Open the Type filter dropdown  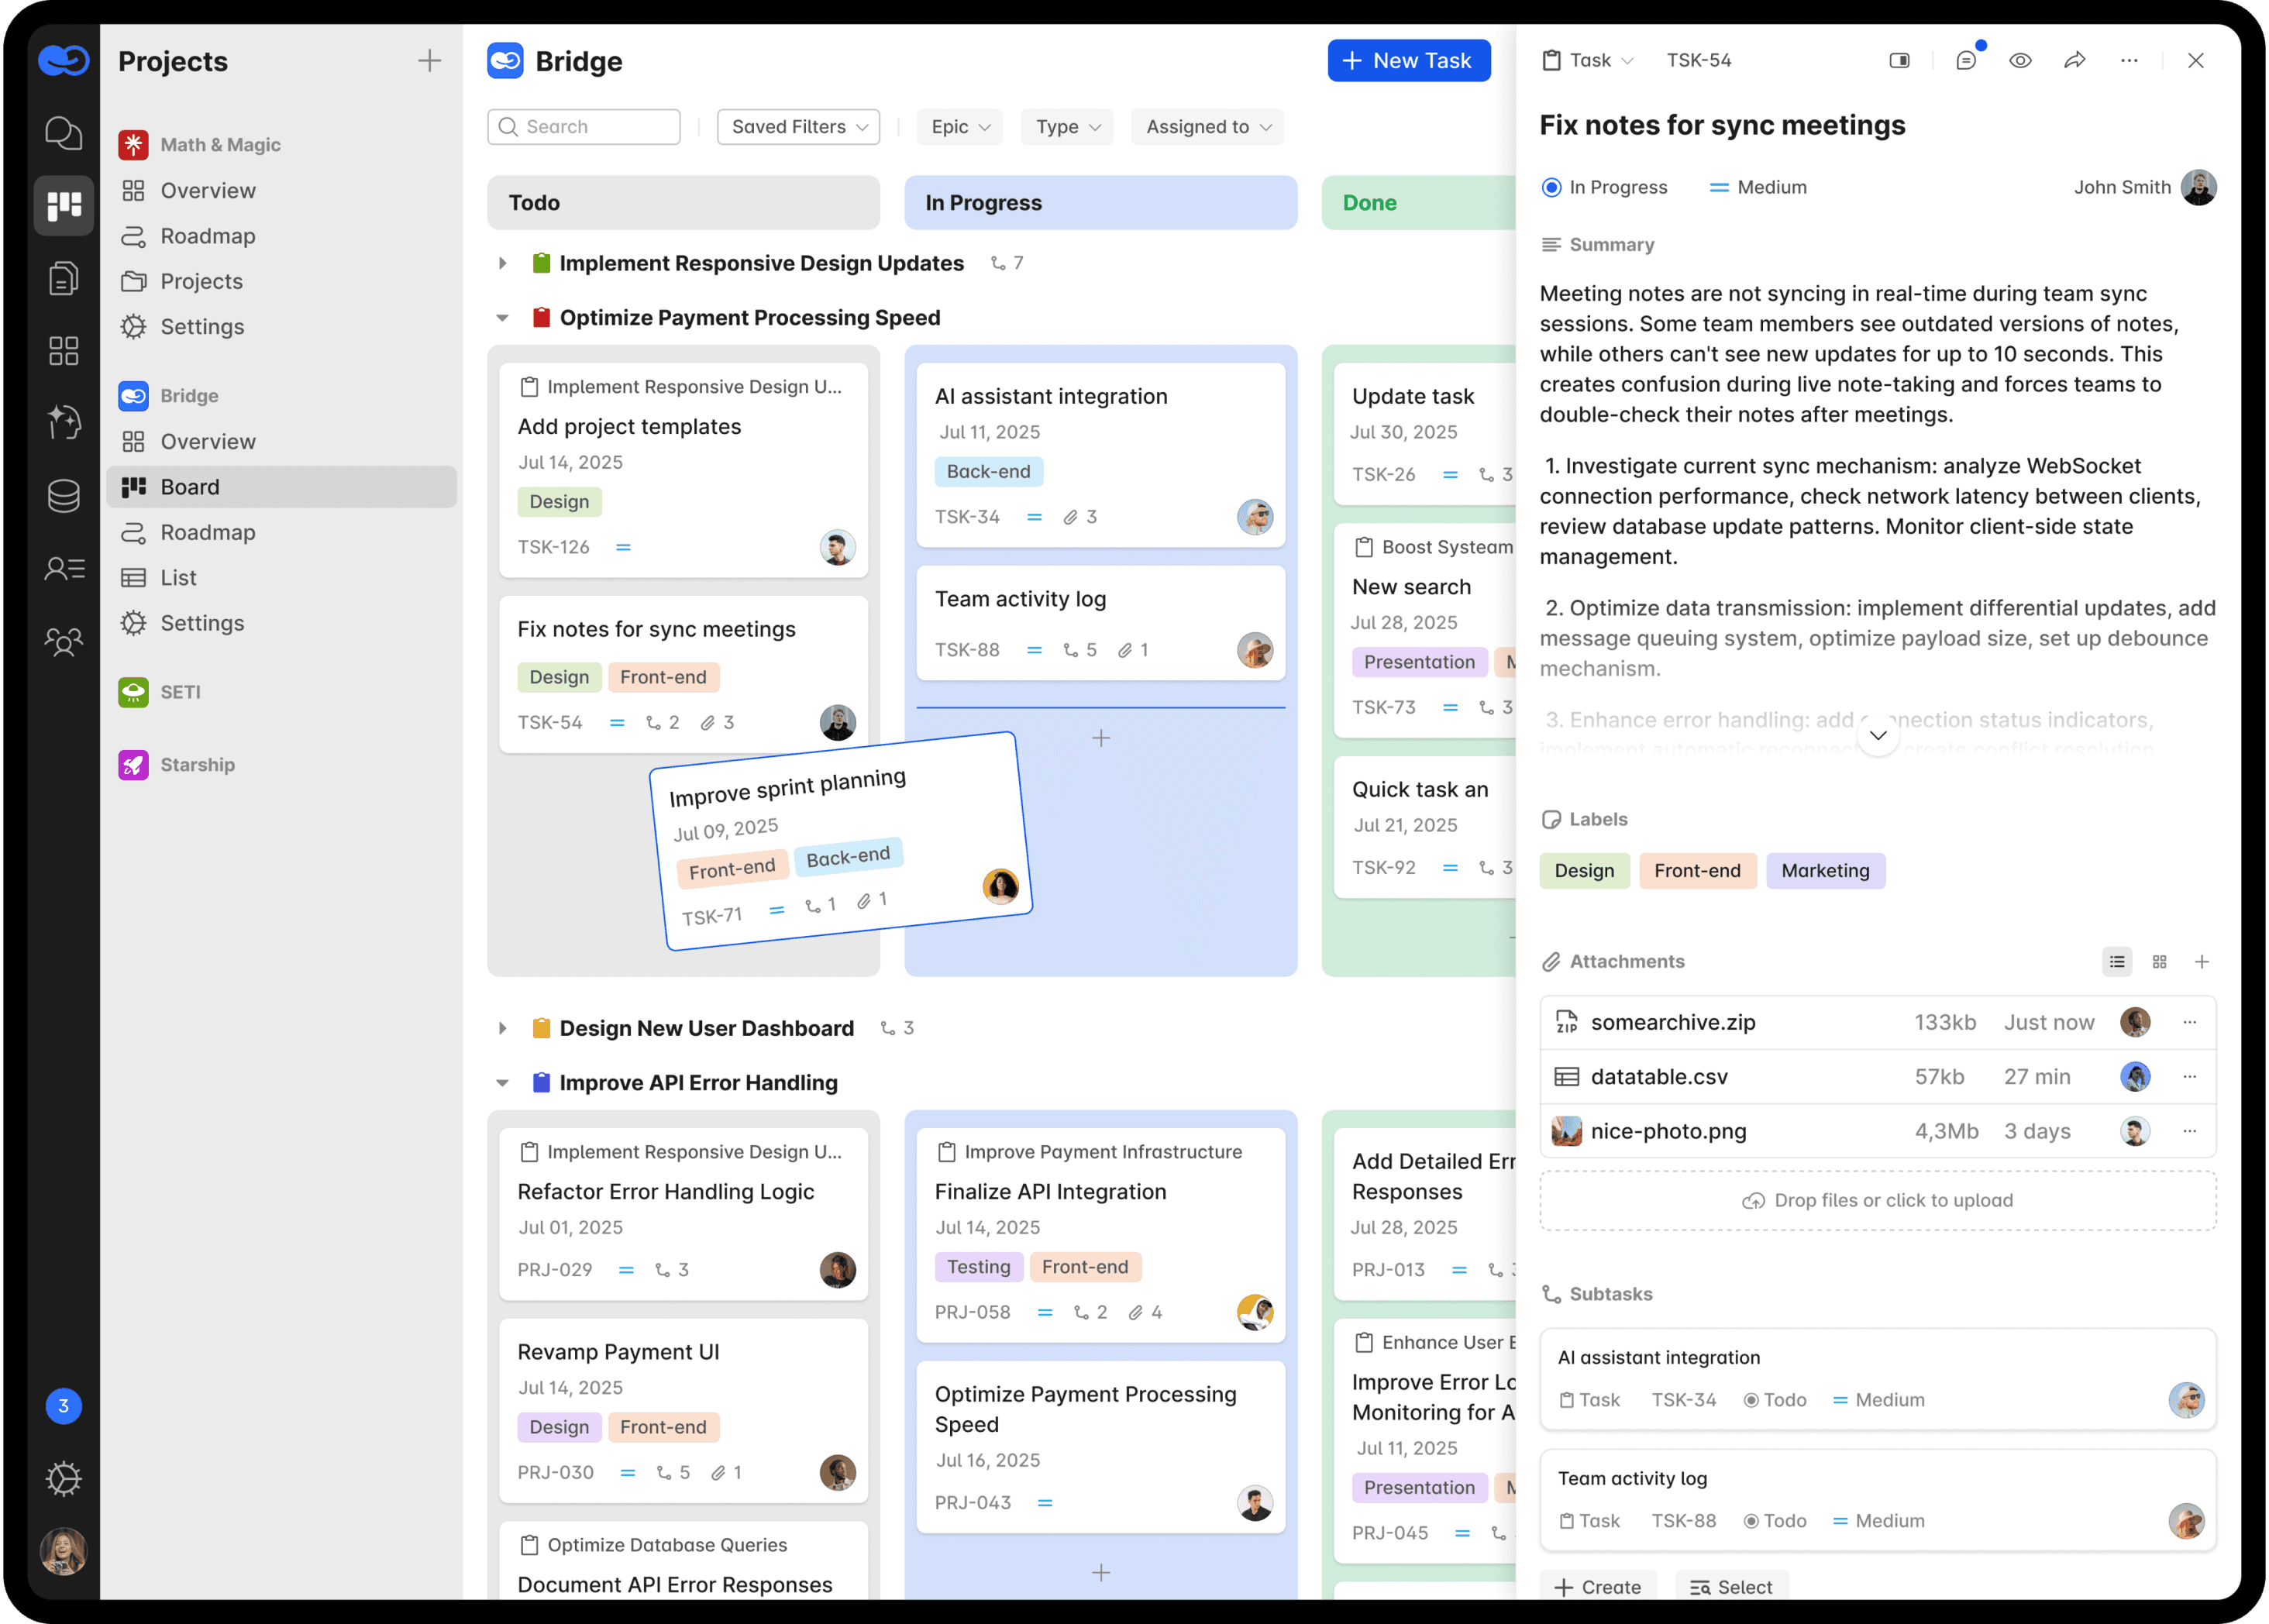point(1067,127)
